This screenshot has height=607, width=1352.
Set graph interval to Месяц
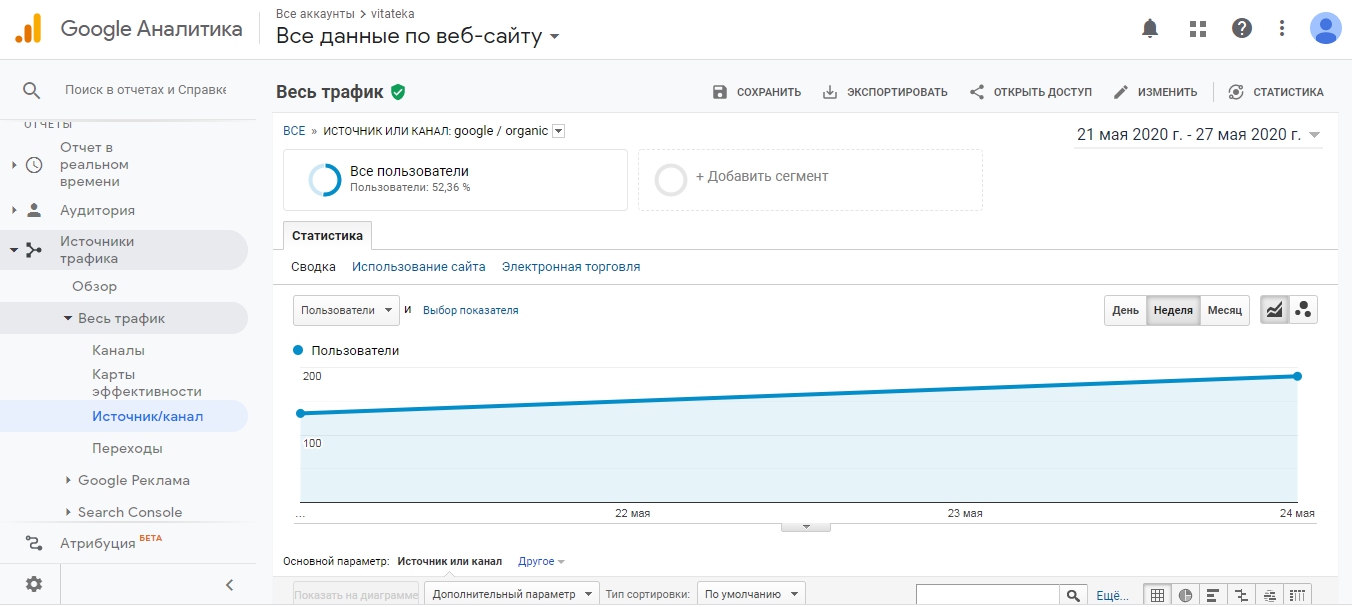(x=1224, y=310)
